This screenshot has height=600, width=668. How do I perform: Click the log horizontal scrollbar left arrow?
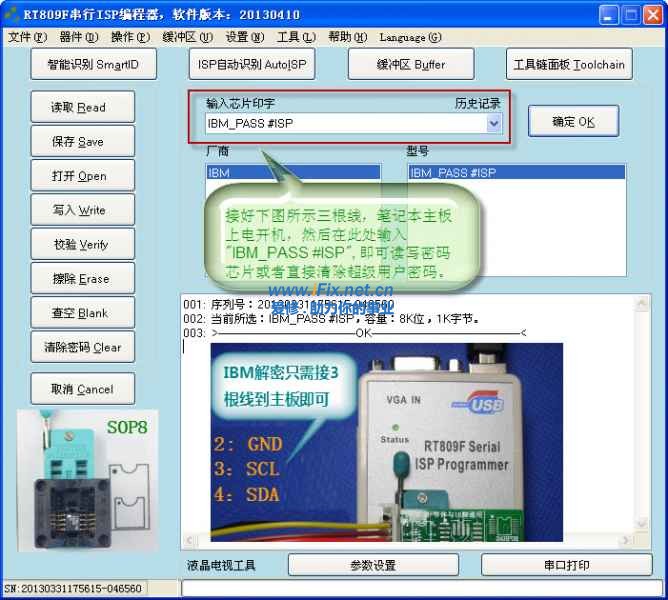tap(190, 541)
